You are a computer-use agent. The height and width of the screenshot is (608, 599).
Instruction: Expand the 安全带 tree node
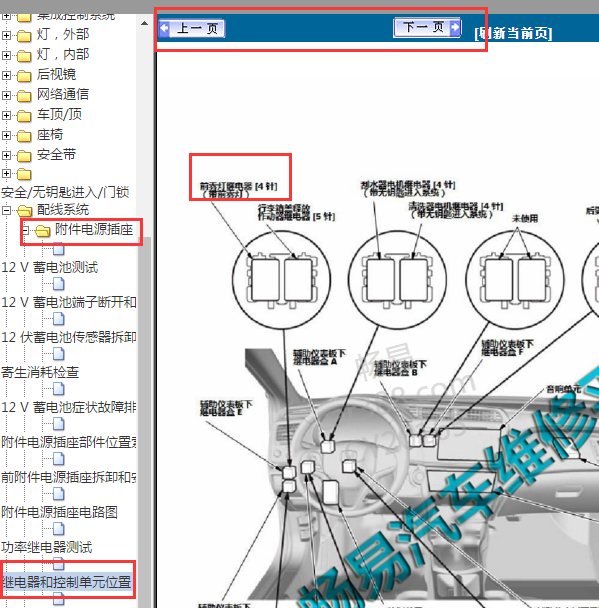click(6, 155)
